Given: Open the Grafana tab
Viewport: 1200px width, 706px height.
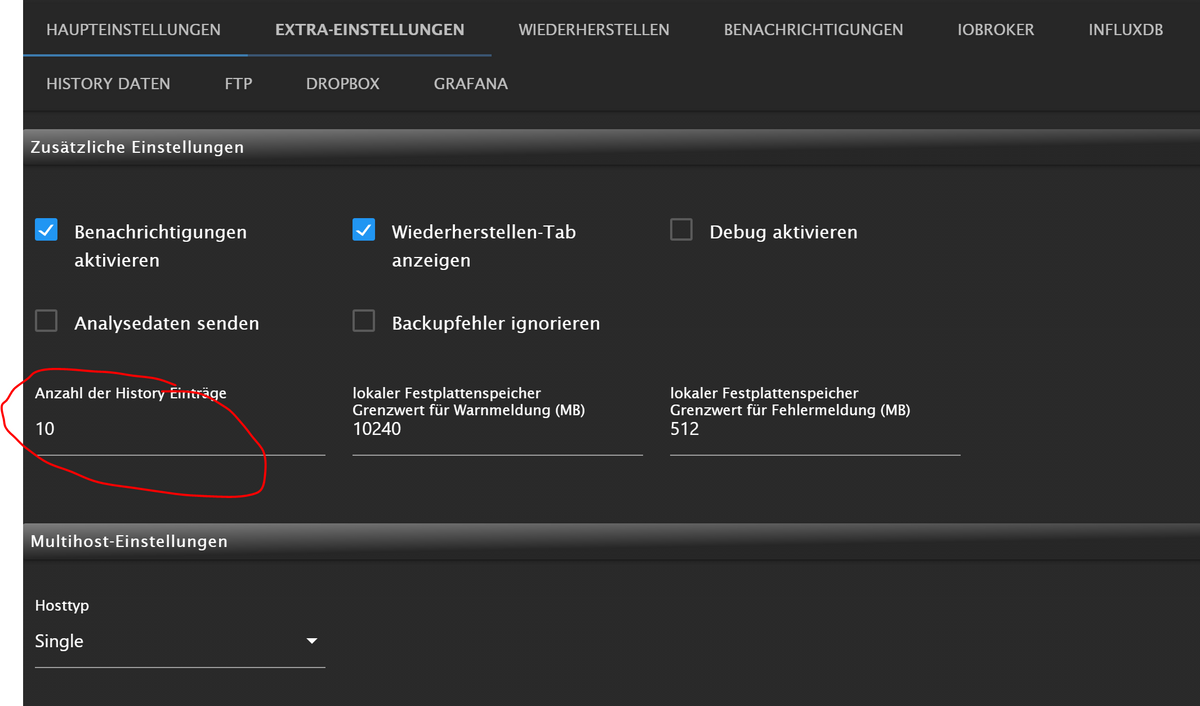Looking at the screenshot, I should 471,84.
